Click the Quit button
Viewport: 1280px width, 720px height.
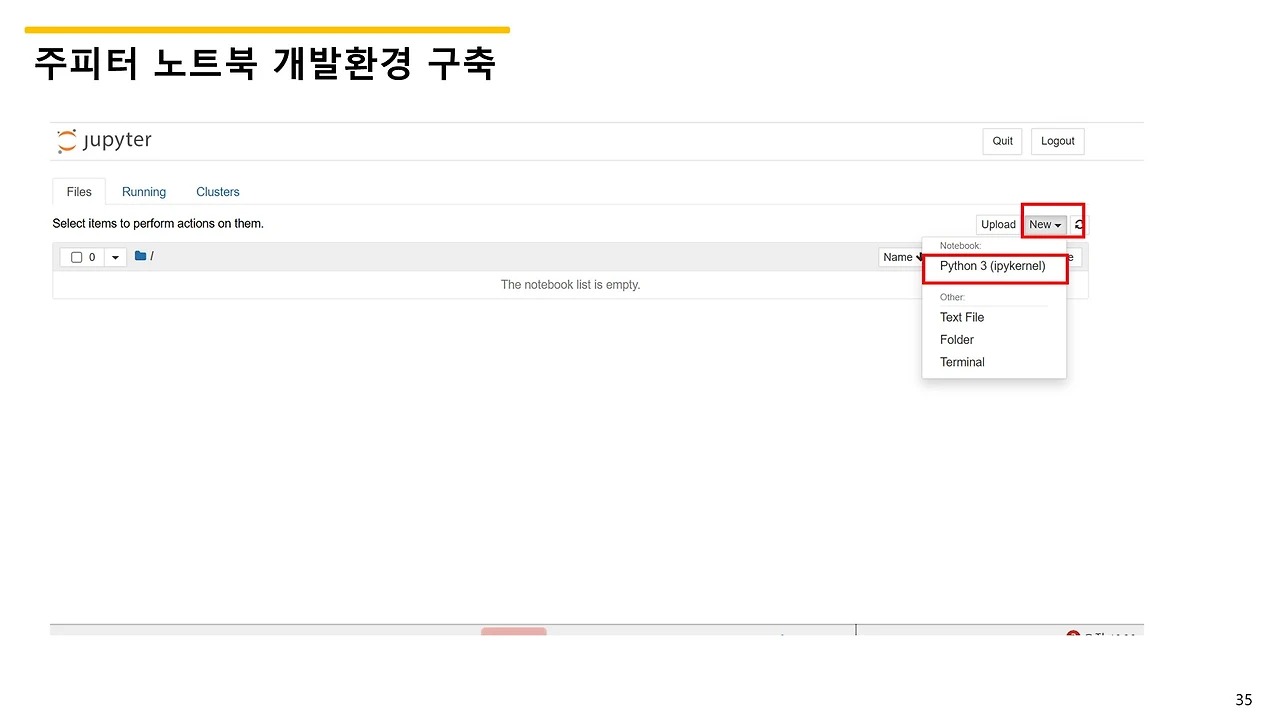(x=1003, y=141)
